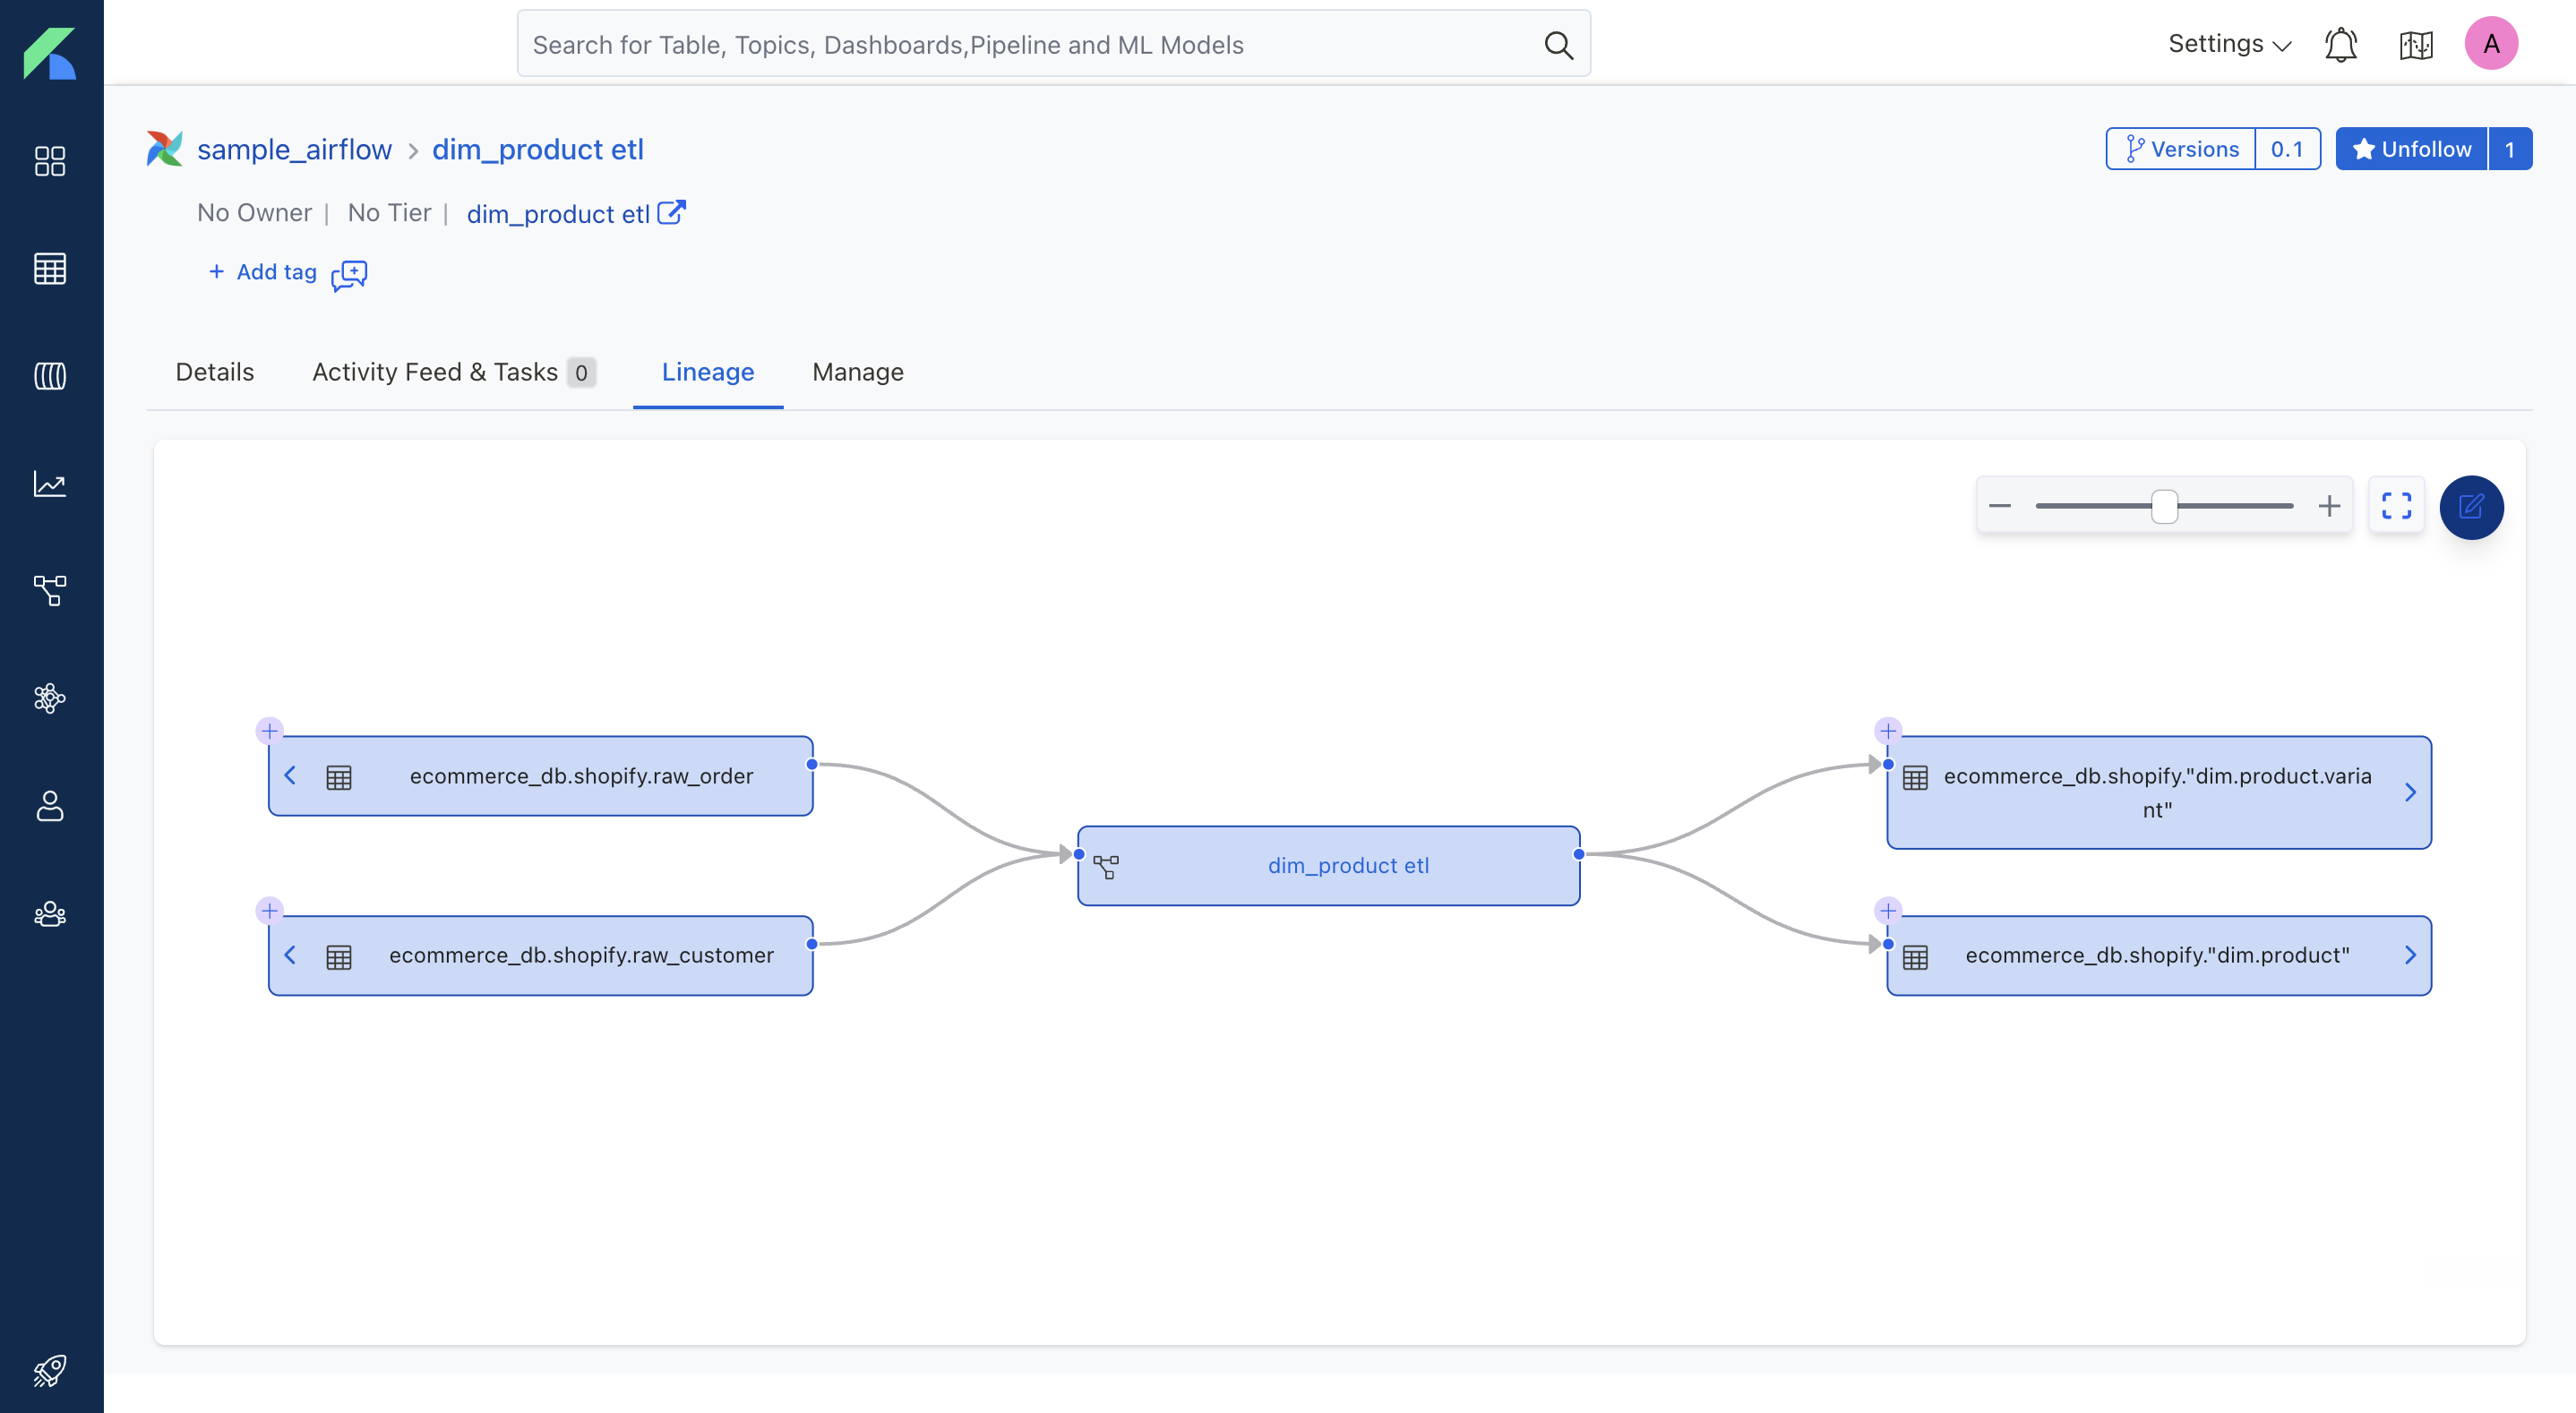Open the request tags conversation icon

[349, 274]
